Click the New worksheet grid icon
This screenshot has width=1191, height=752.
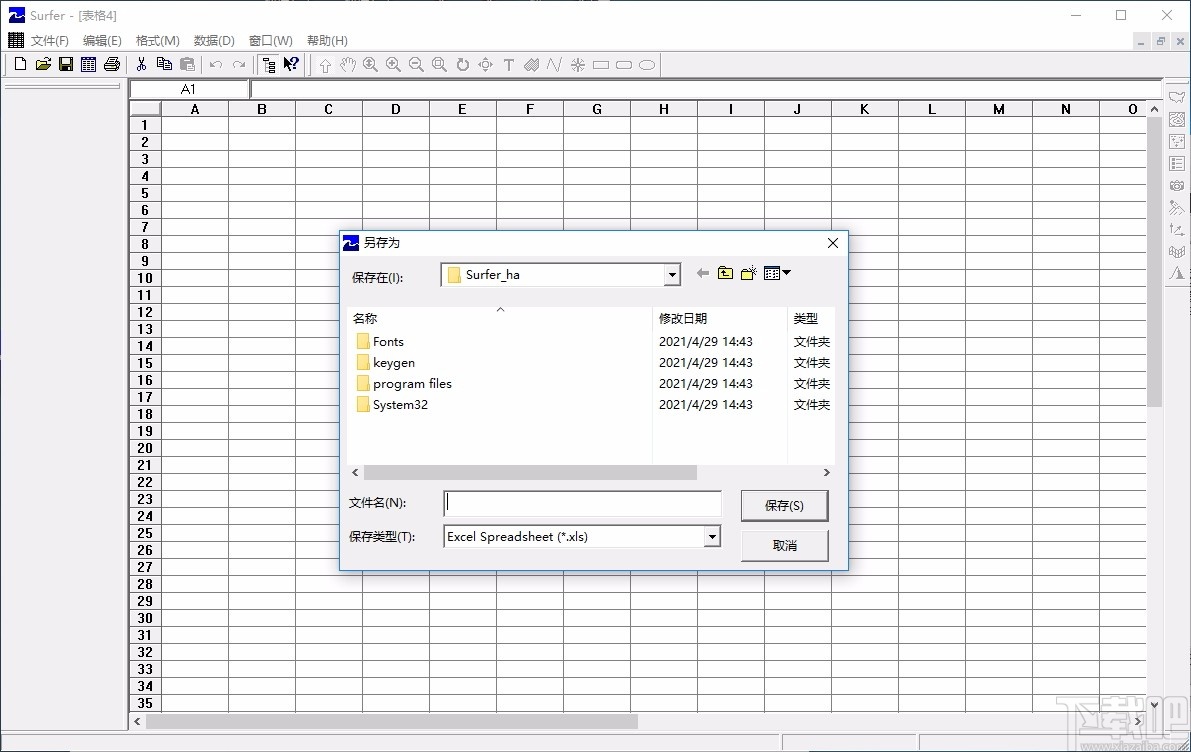pyautogui.click(x=89, y=65)
